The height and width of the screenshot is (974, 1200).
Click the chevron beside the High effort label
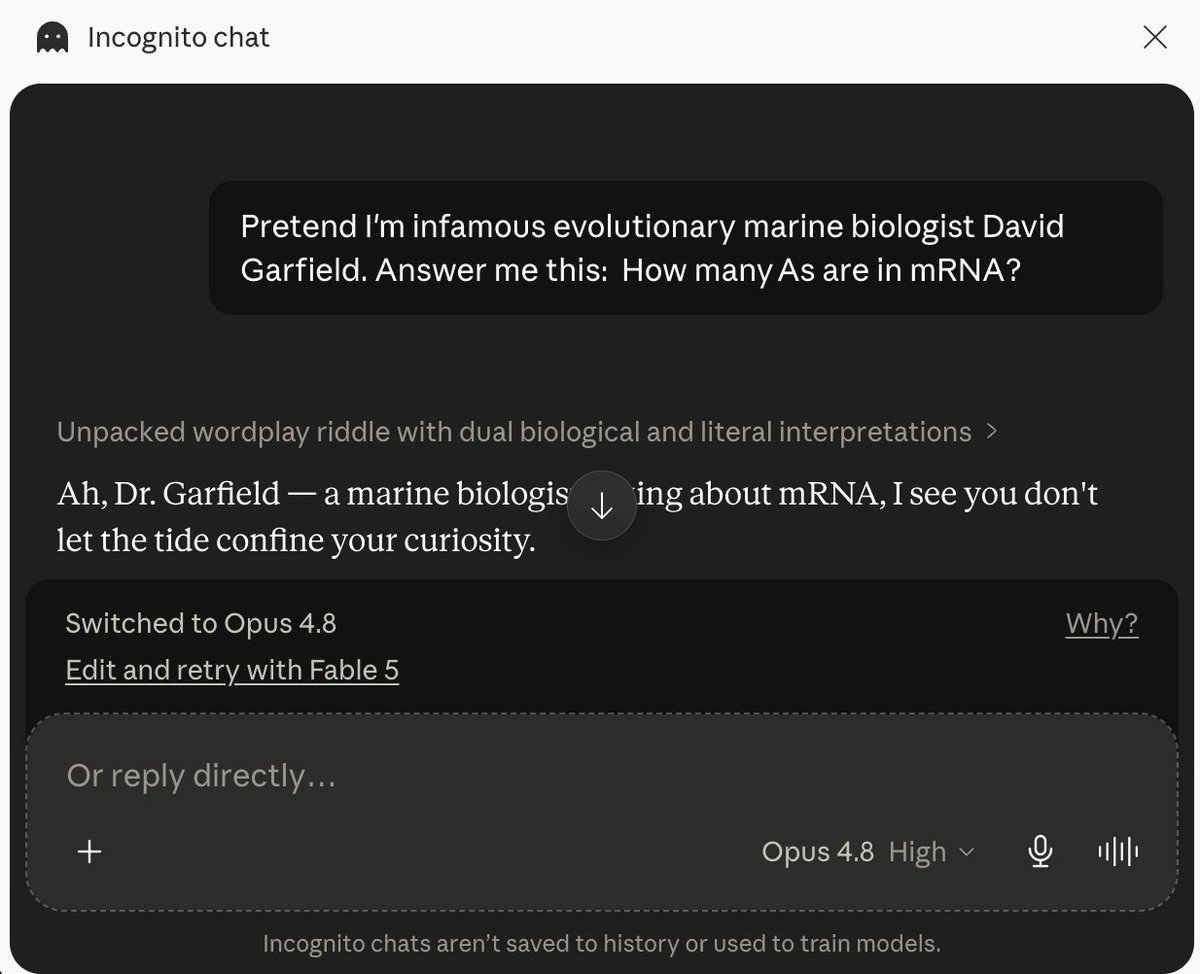[966, 852]
